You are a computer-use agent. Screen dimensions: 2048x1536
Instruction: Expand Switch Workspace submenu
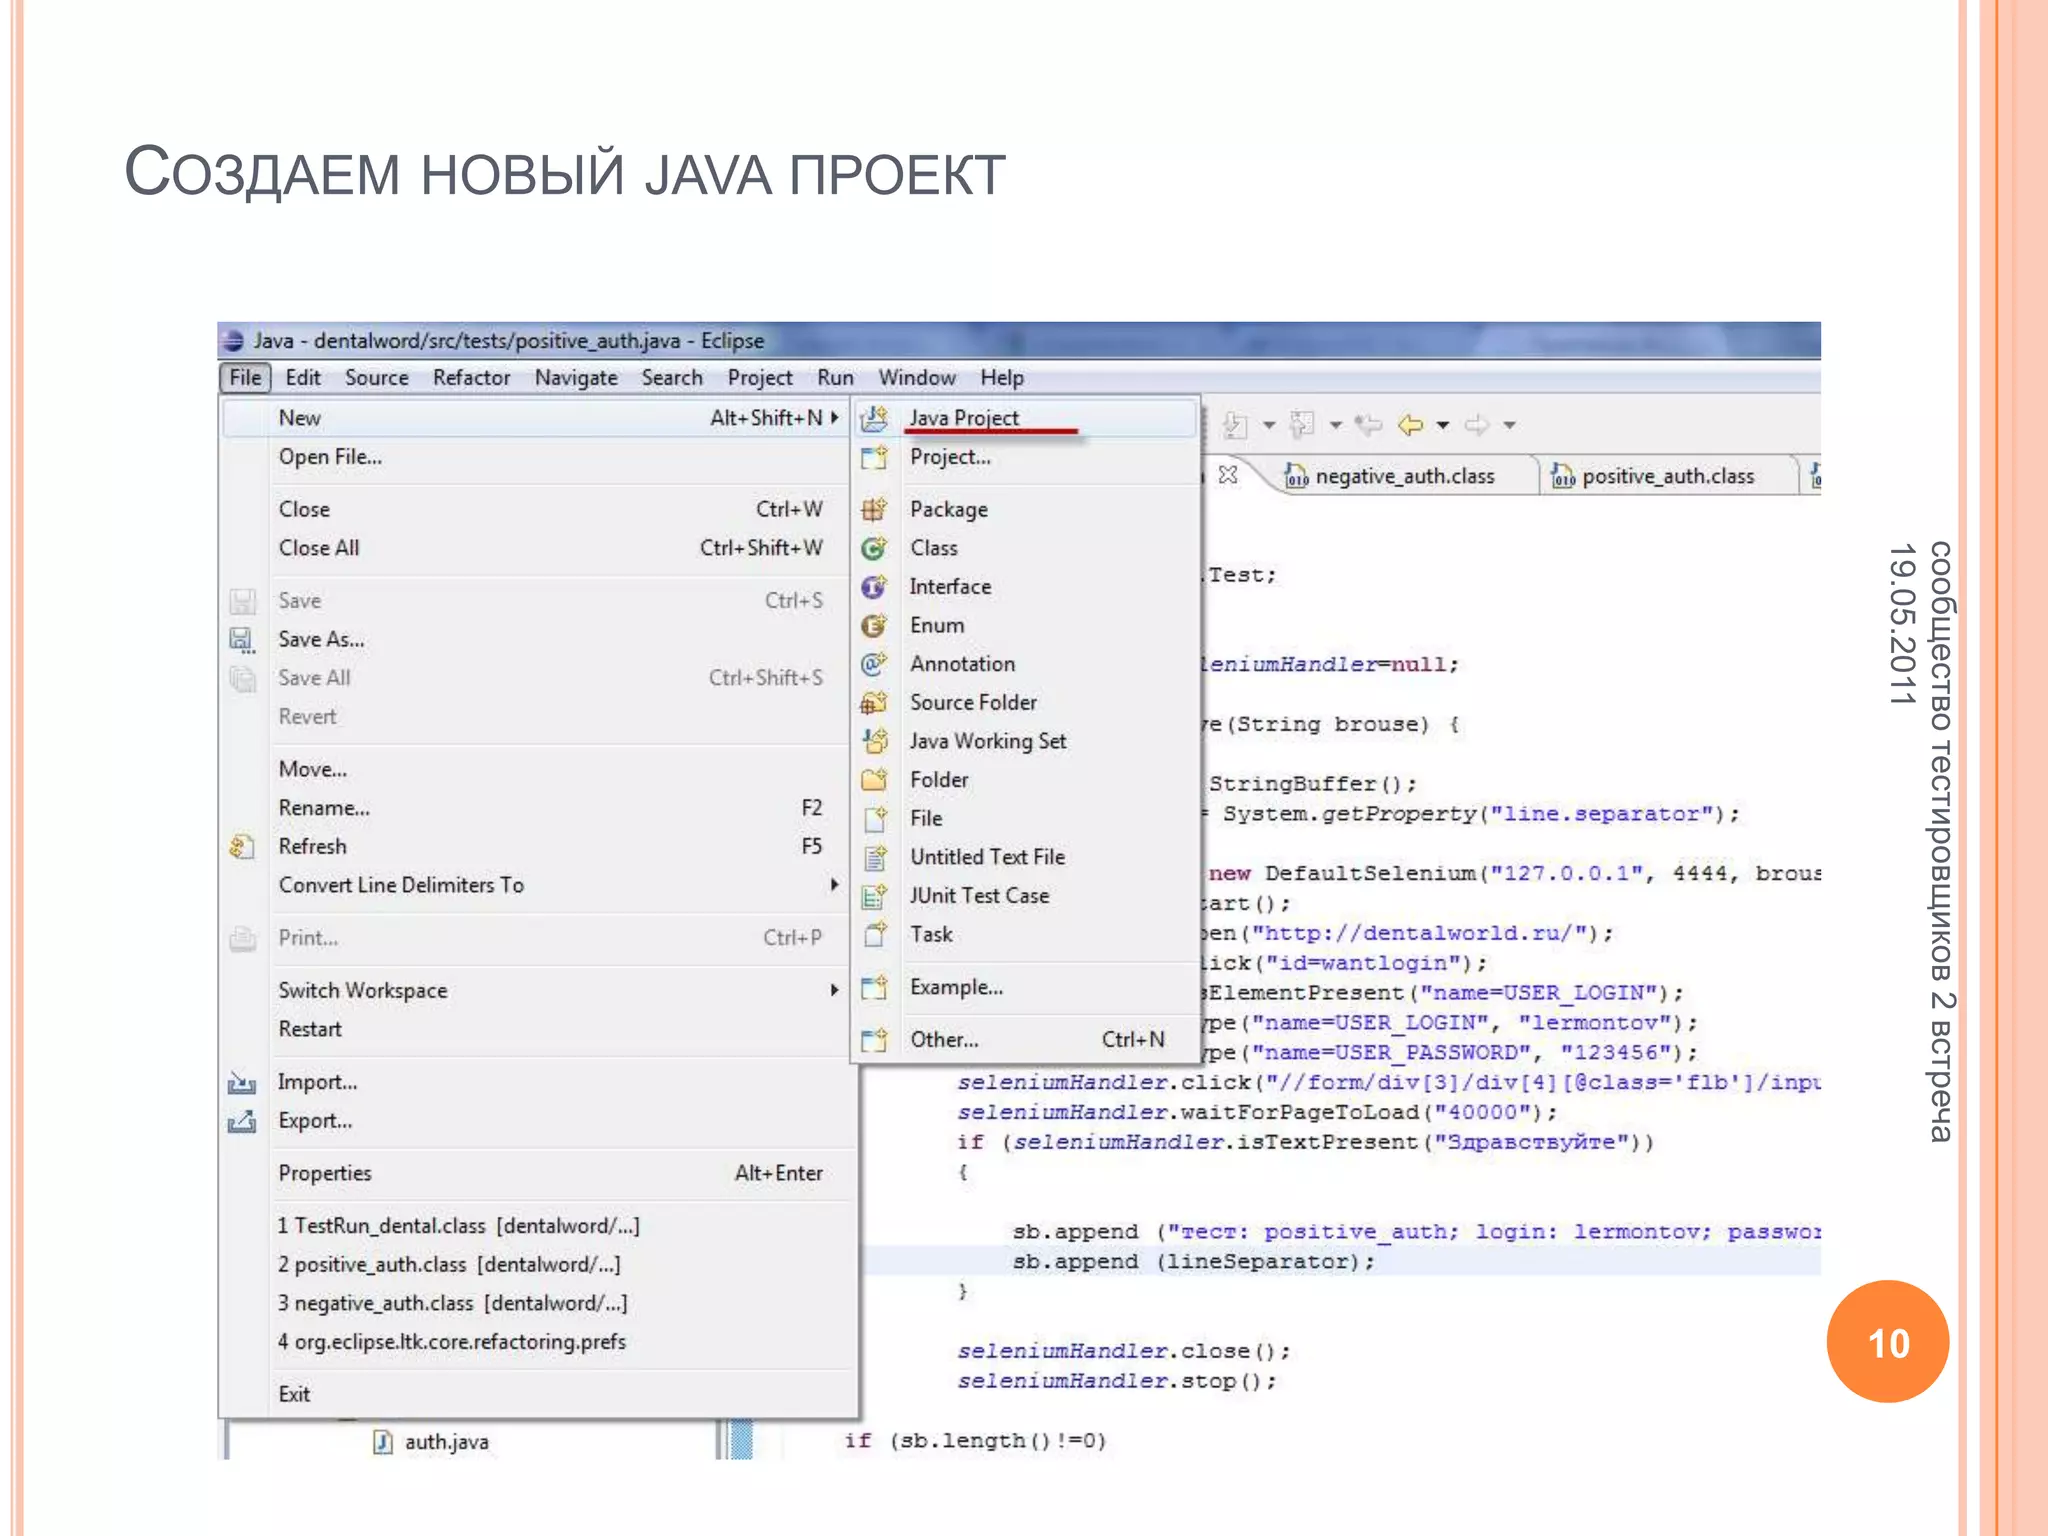834,990
